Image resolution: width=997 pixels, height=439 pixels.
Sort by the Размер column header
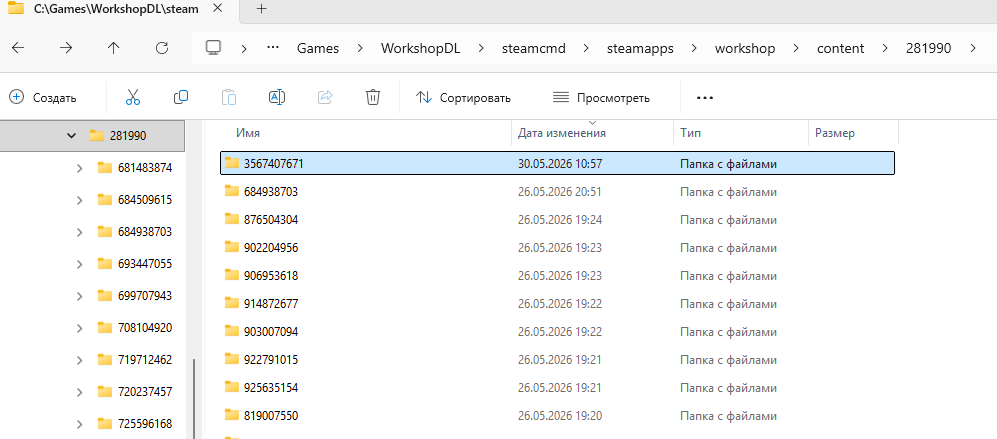click(835, 133)
